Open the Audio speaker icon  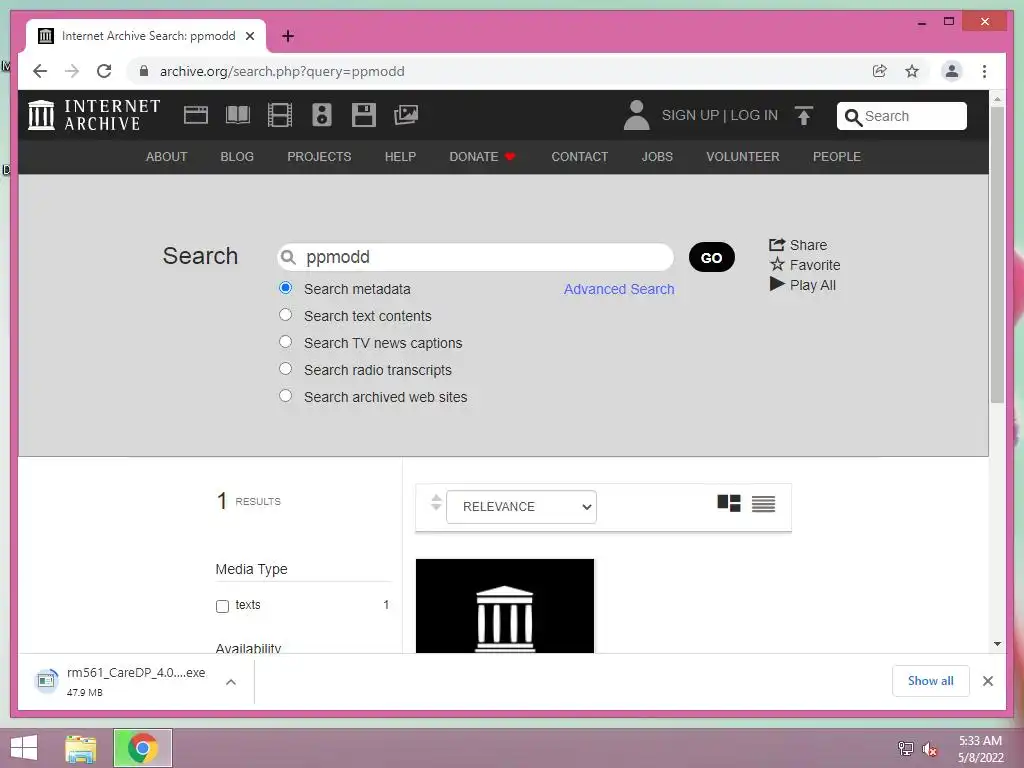tap(322, 115)
